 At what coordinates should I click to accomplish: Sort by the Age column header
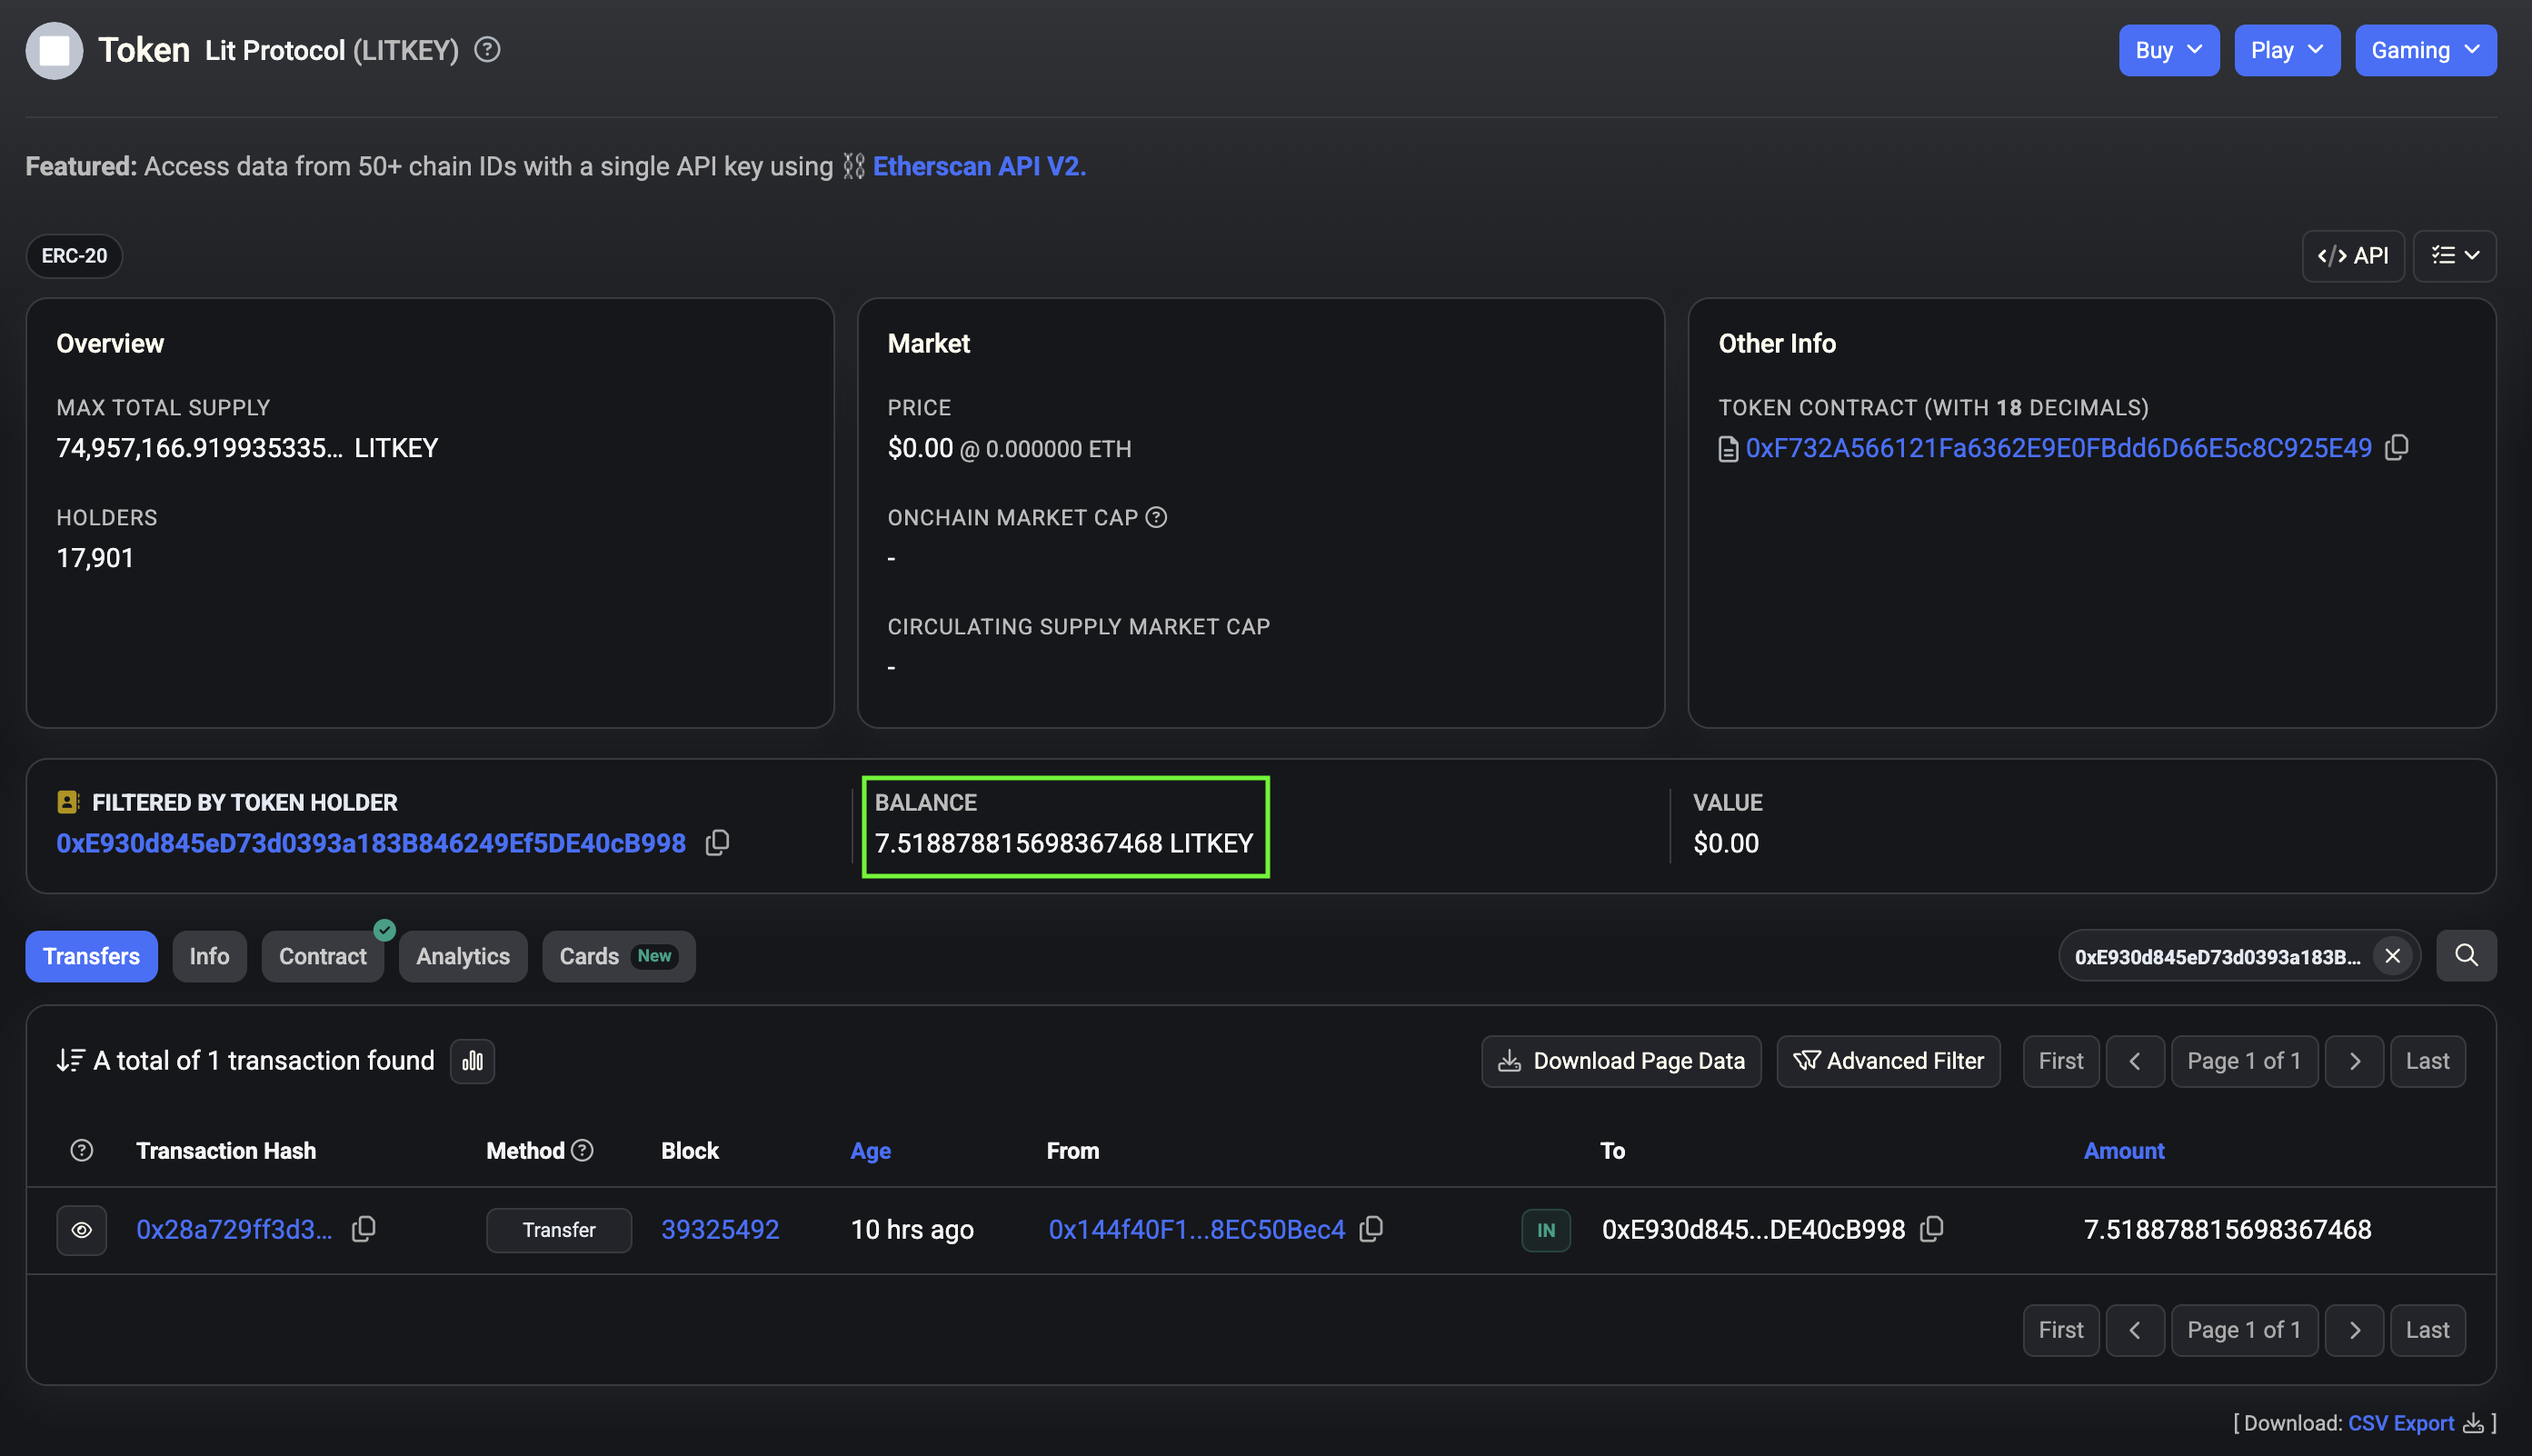870,1151
